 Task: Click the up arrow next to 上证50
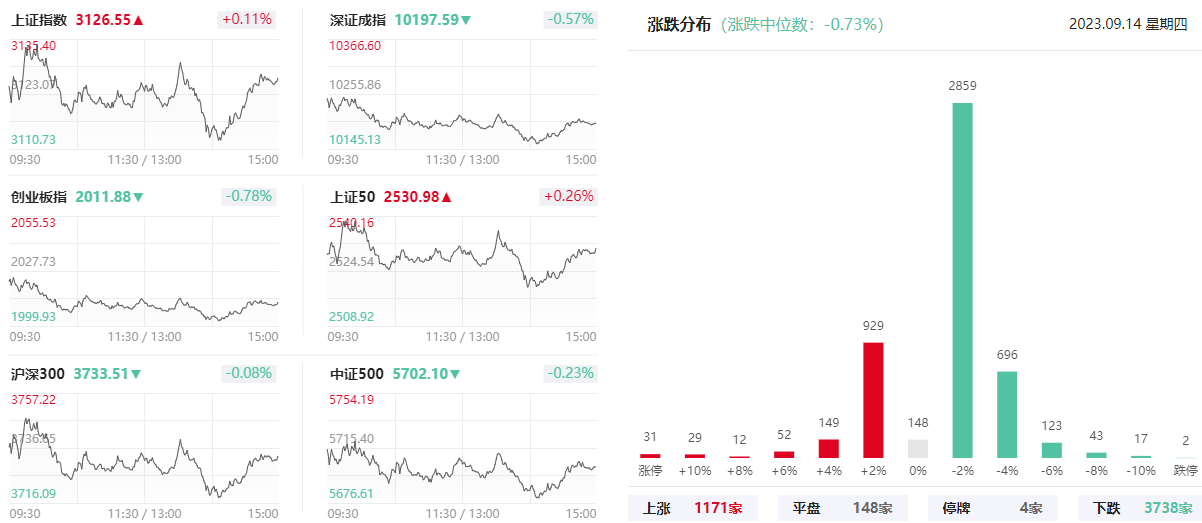tap(447, 197)
